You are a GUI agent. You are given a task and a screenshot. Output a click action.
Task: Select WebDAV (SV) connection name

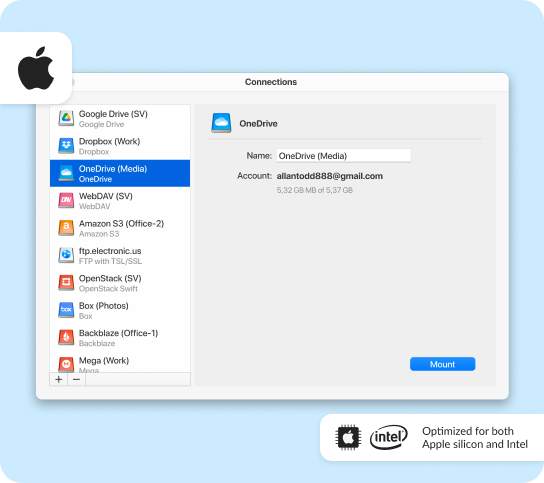tap(106, 196)
